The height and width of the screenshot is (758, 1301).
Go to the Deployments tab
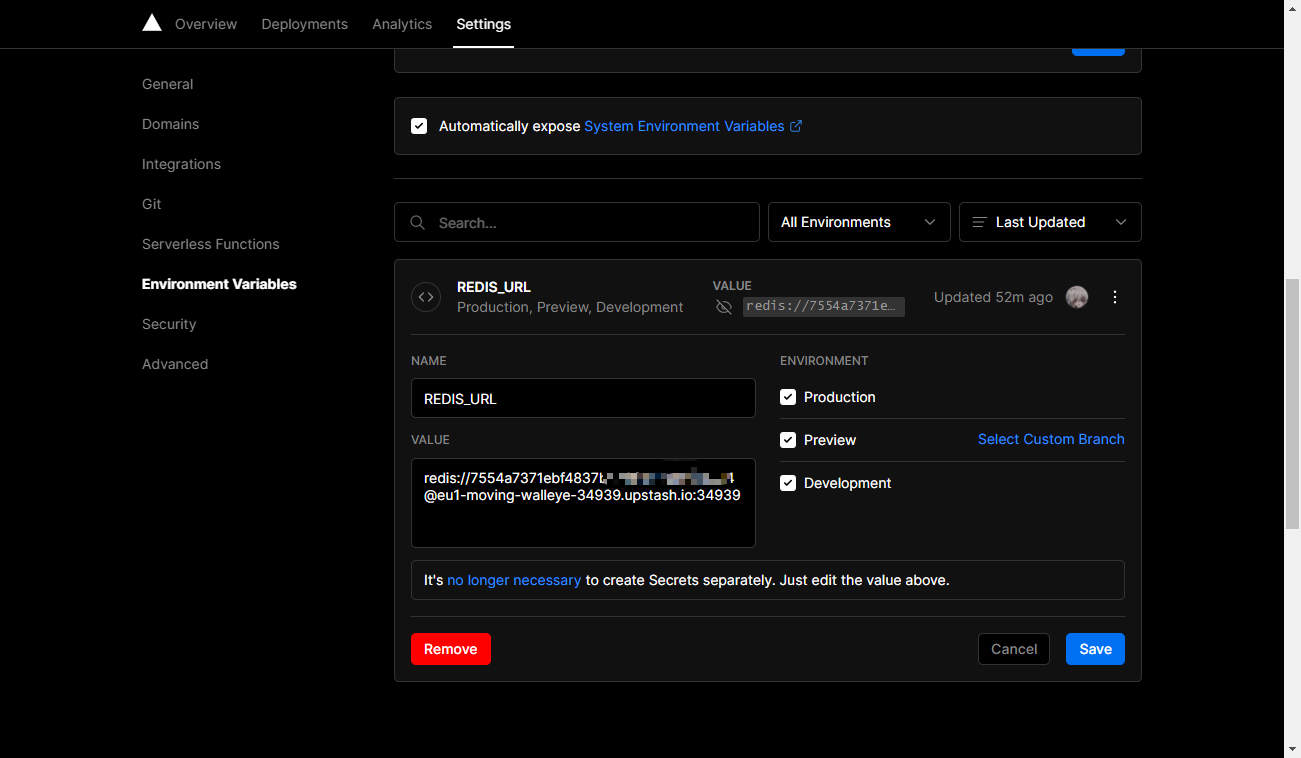tap(305, 24)
